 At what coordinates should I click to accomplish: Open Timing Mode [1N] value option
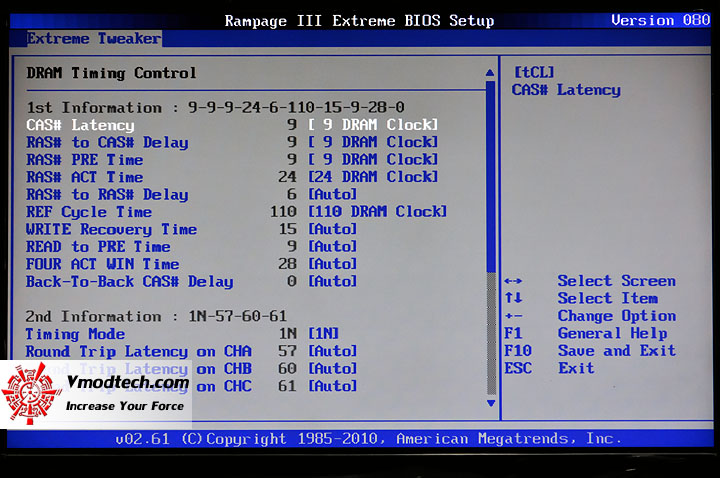tap(324, 333)
